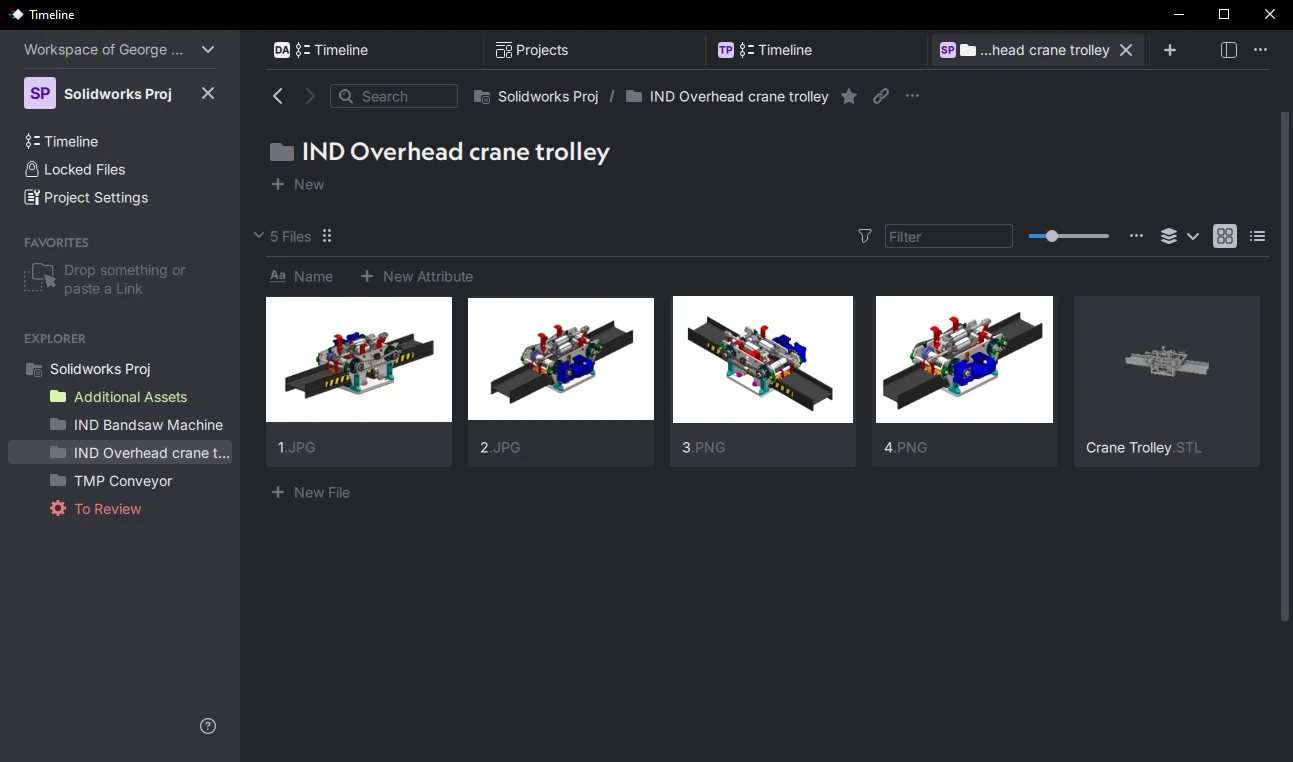The height and width of the screenshot is (762, 1293).
Task: Copy link for the current folder
Action: click(881, 96)
